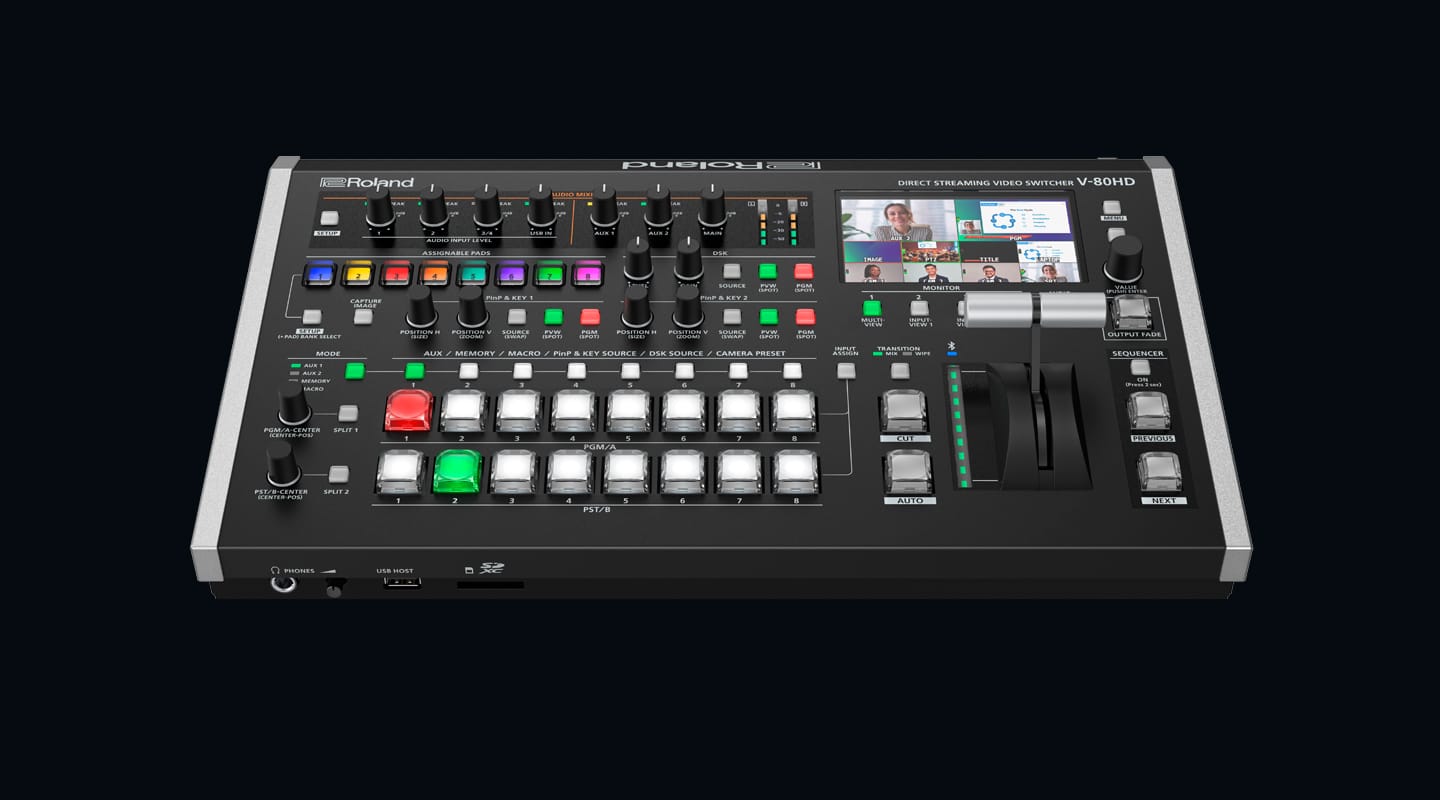This screenshot has height=800, width=1440.
Task: Select PST/B cross-point button 5
Action: 627,472
